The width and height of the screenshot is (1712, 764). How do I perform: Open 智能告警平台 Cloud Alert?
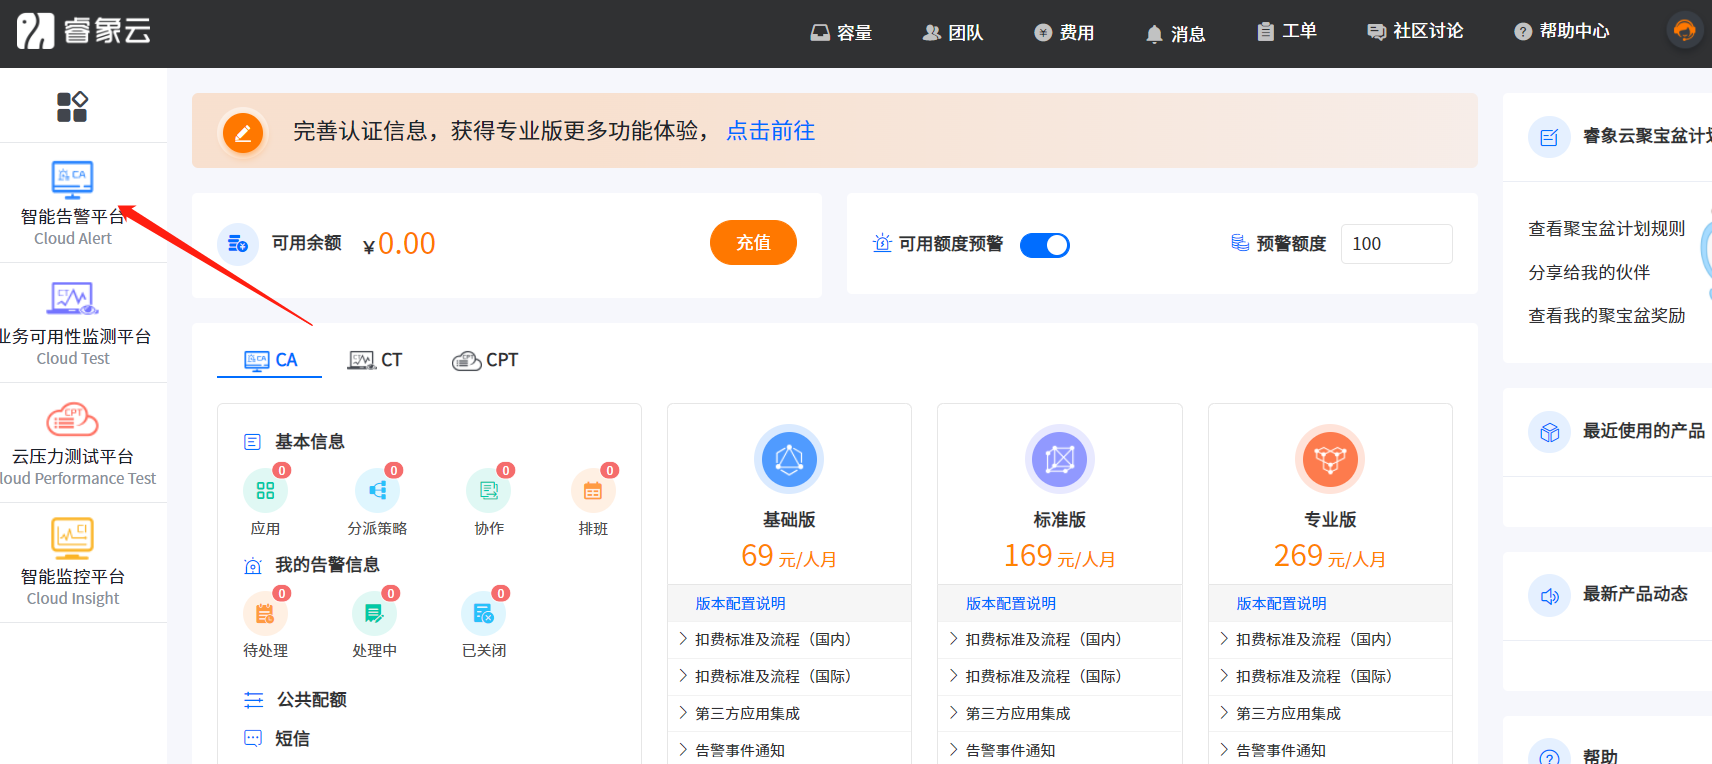(73, 204)
